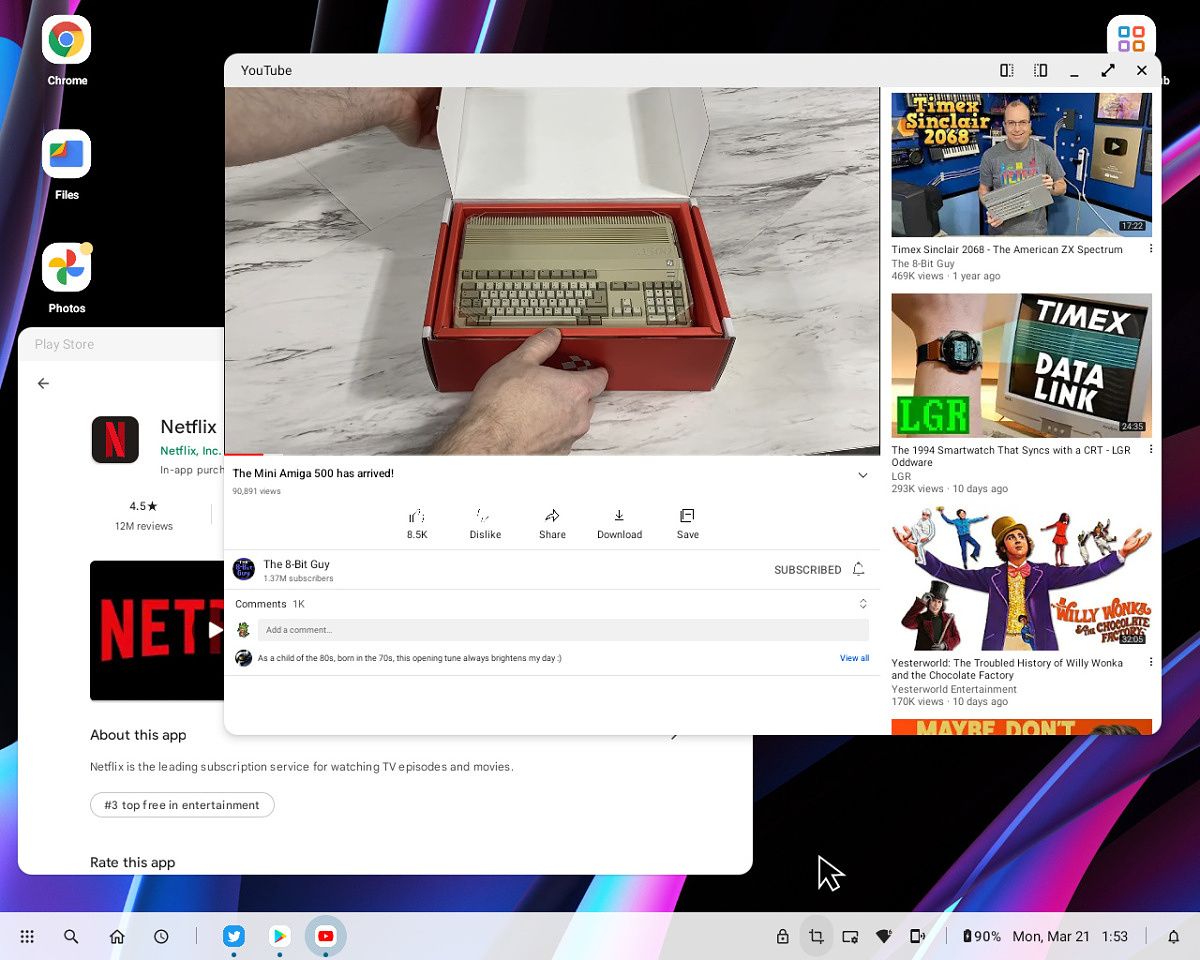Image resolution: width=1200 pixels, height=960 pixels.
Task: Click the 12M reviews rating in Play Store
Action: [x=144, y=516]
